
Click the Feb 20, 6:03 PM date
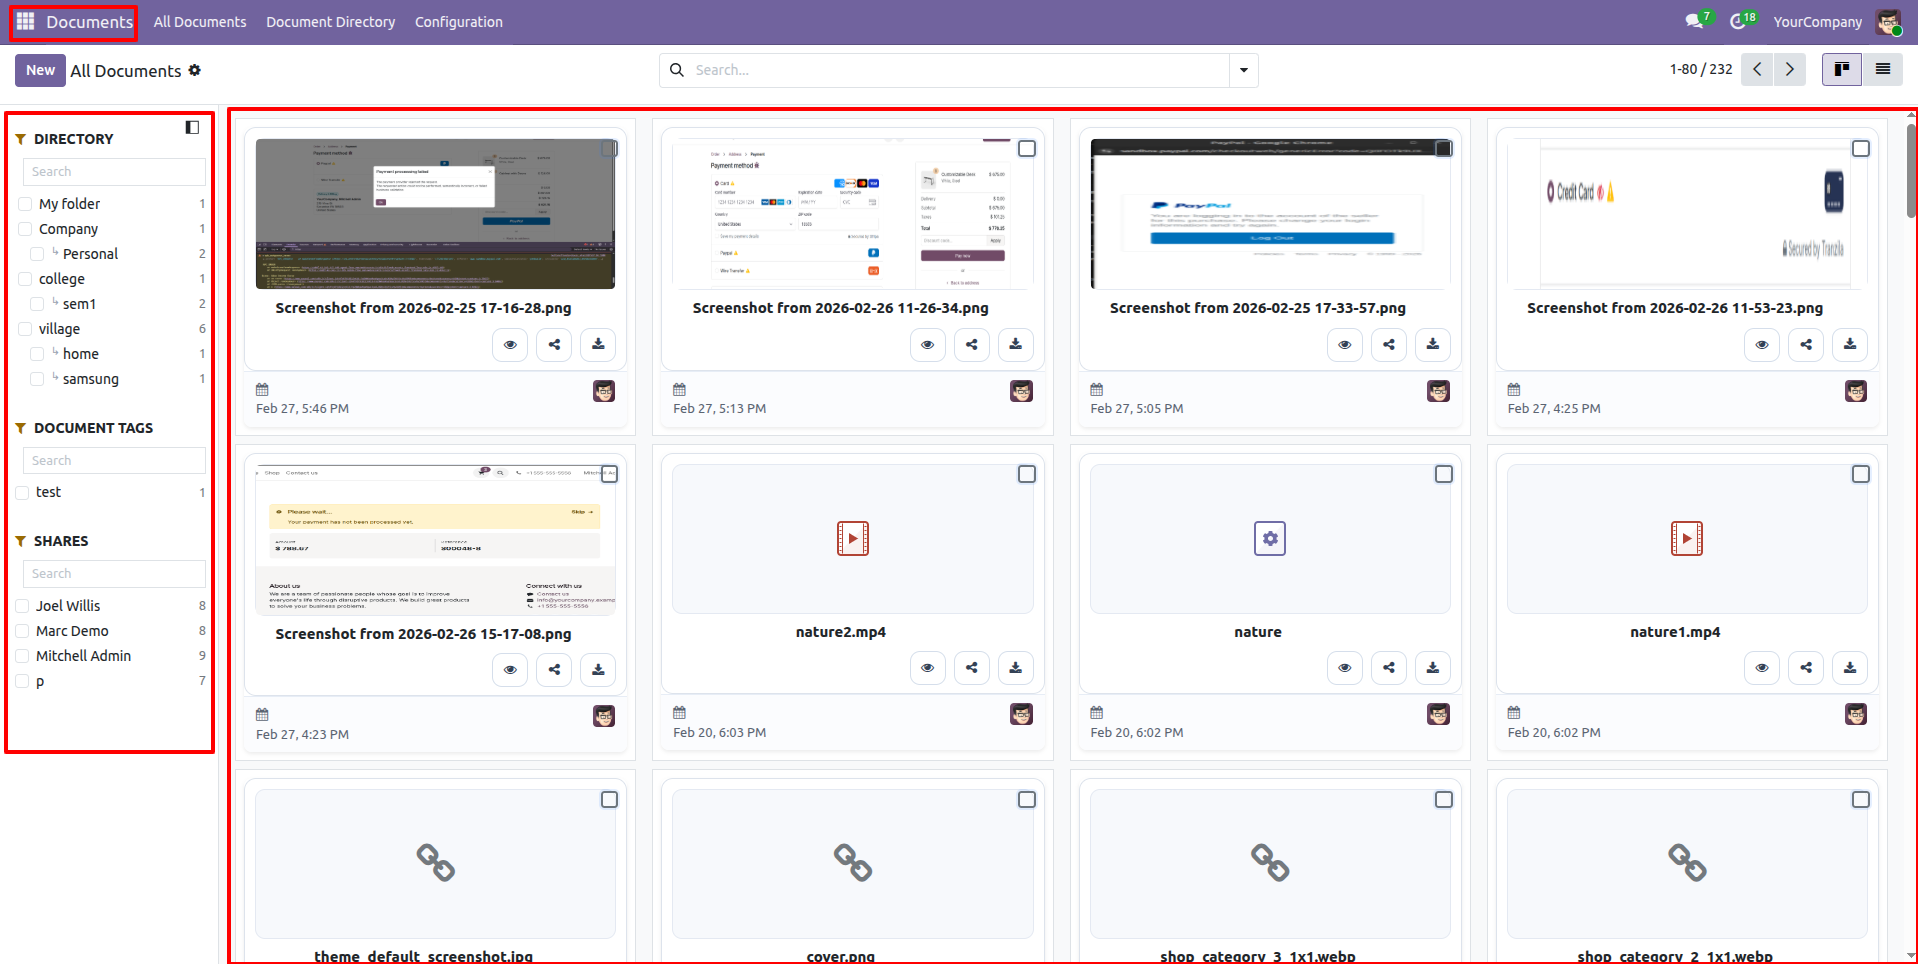pos(719,732)
